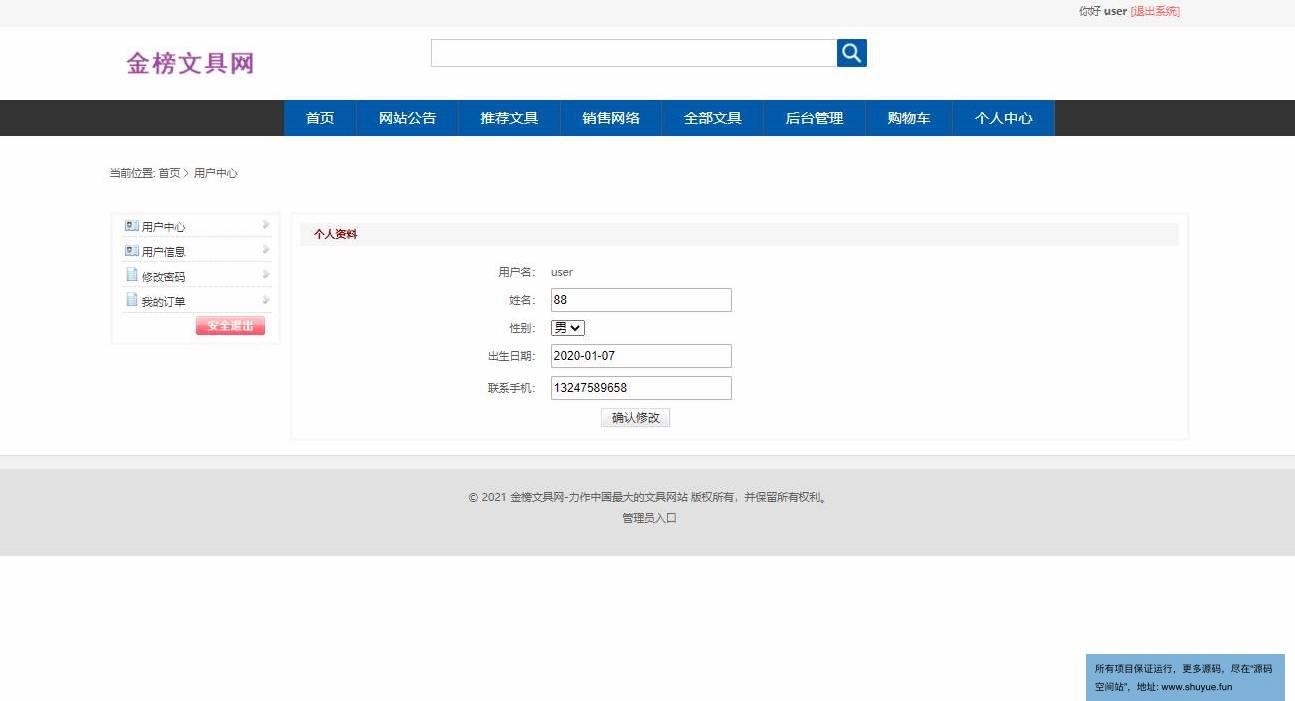Go to 首页 in navigation bar

pyautogui.click(x=320, y=118)
